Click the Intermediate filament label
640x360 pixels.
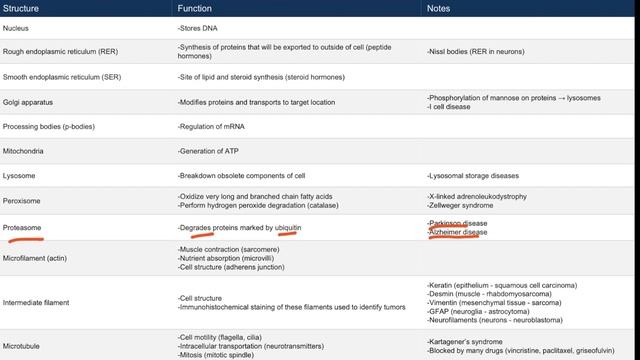pos(36,303)
